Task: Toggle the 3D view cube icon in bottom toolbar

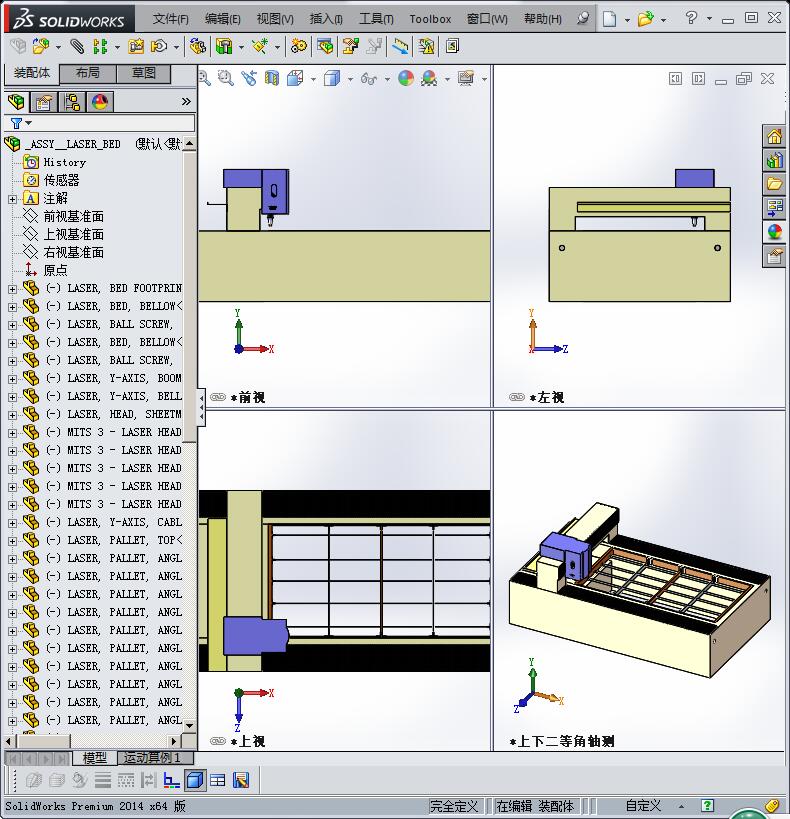Action: coord(195,780)
